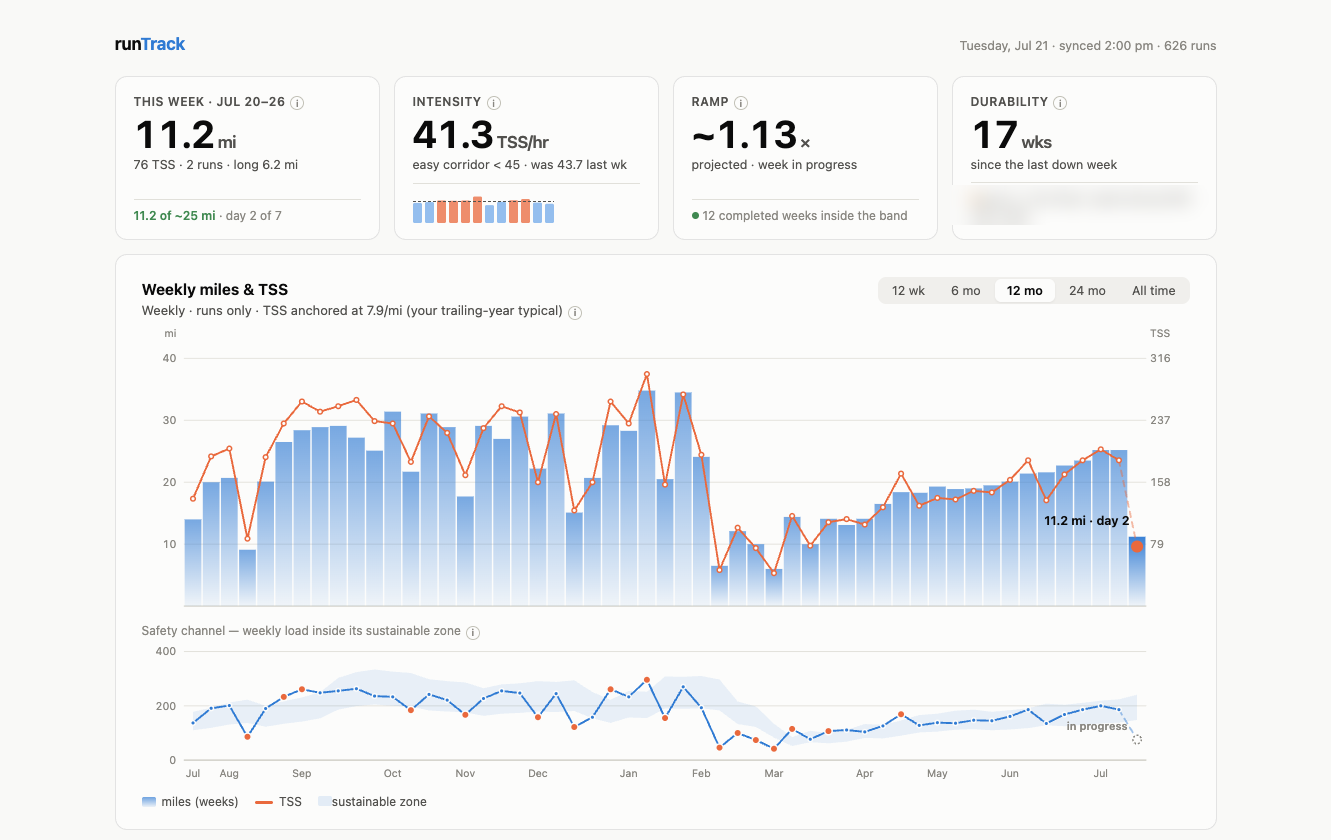
Task: Click the in-progress dashed circle marker
Action: tap(1136, 740)
